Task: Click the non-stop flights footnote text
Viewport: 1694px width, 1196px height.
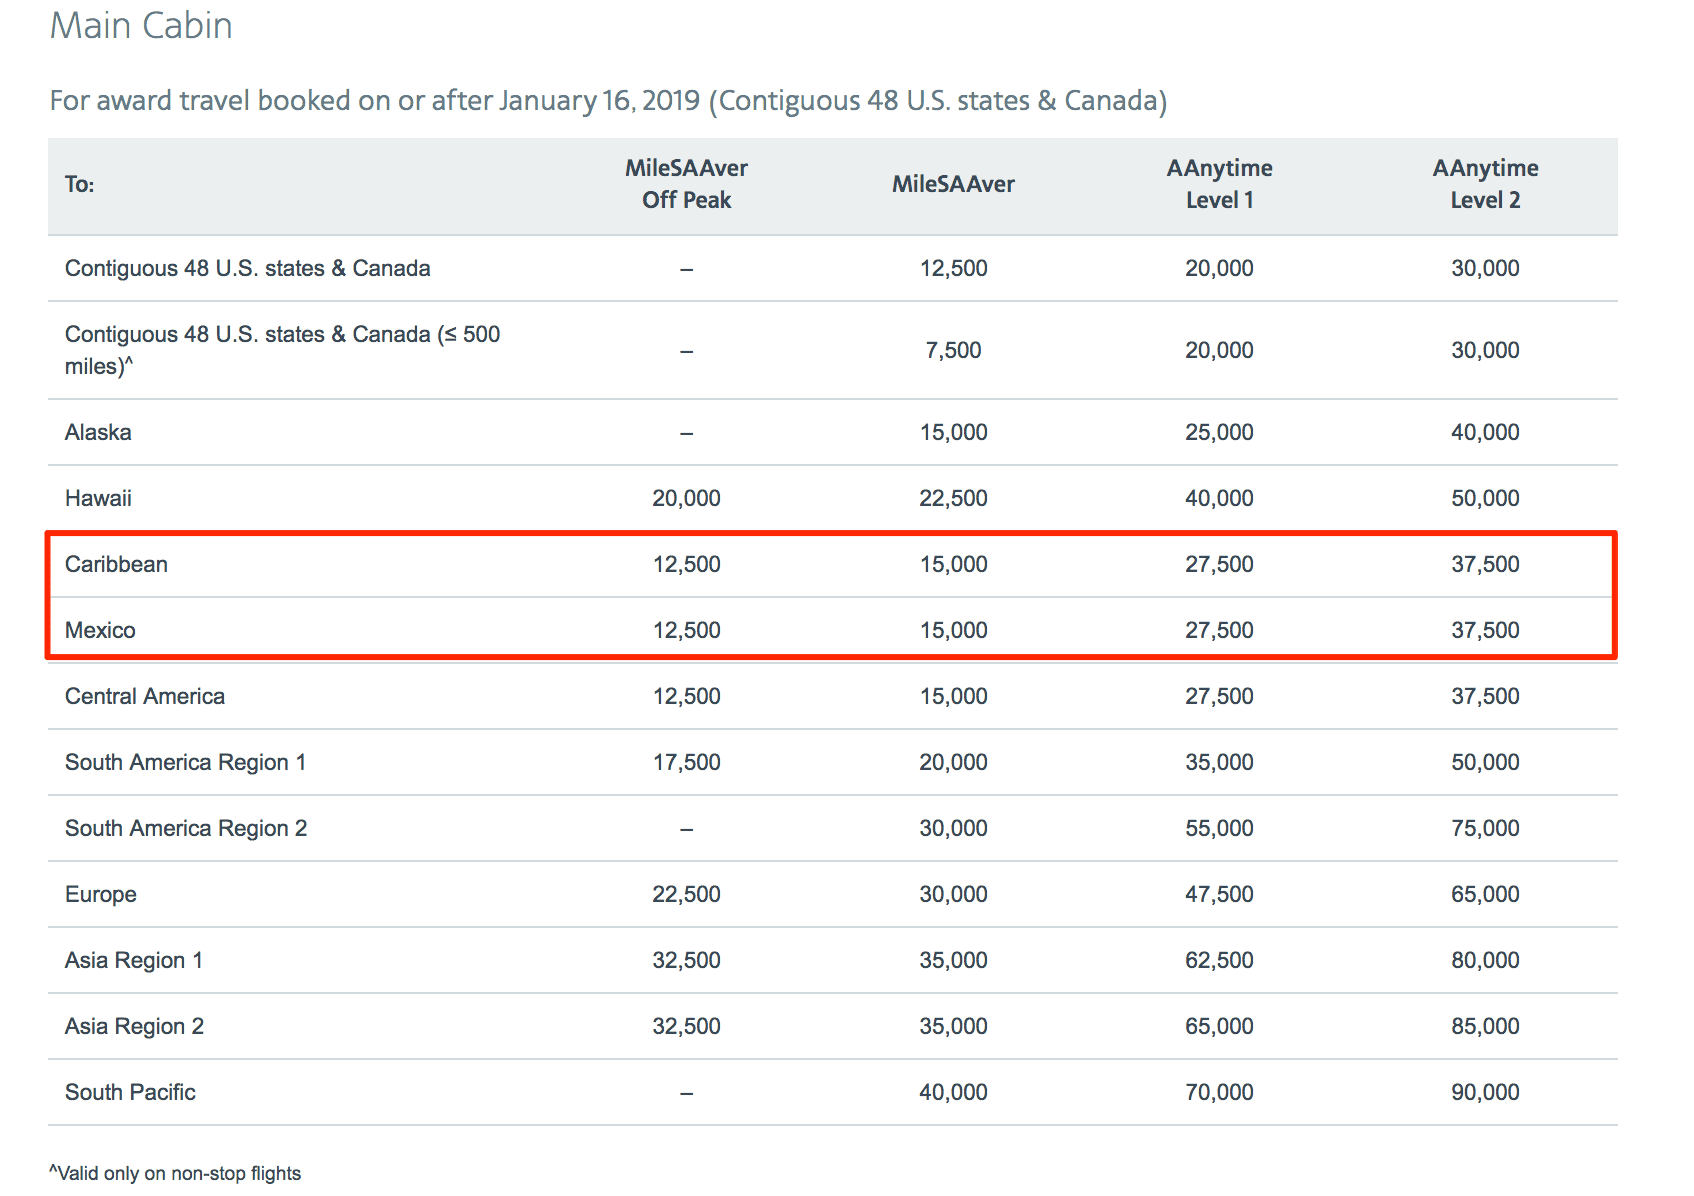Action: pyautogui.click(x=175, y=1172)
